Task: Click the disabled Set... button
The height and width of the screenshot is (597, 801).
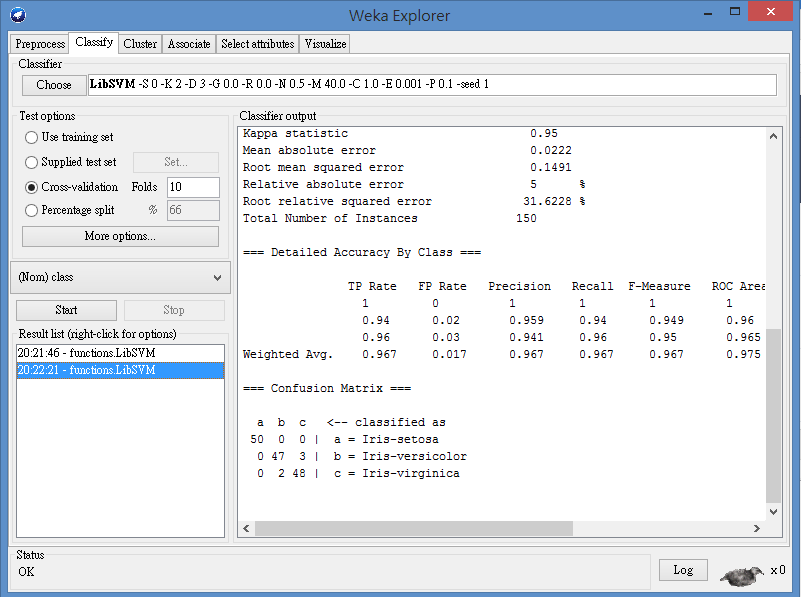Action: [176, 162]
